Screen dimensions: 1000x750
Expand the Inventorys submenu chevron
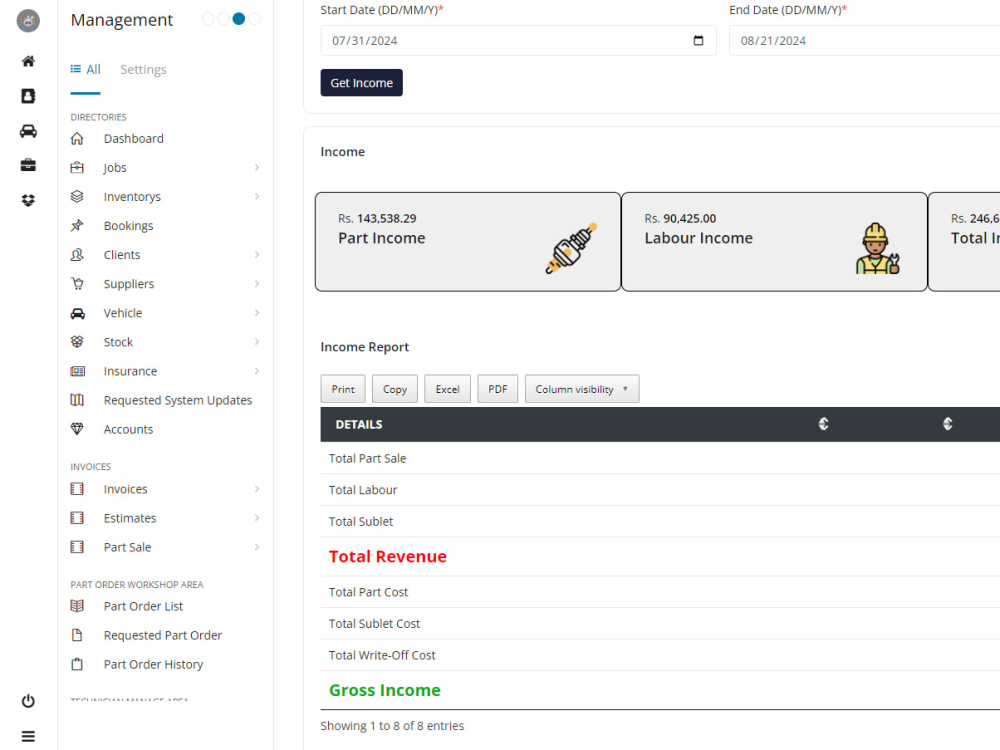point(257,196)
